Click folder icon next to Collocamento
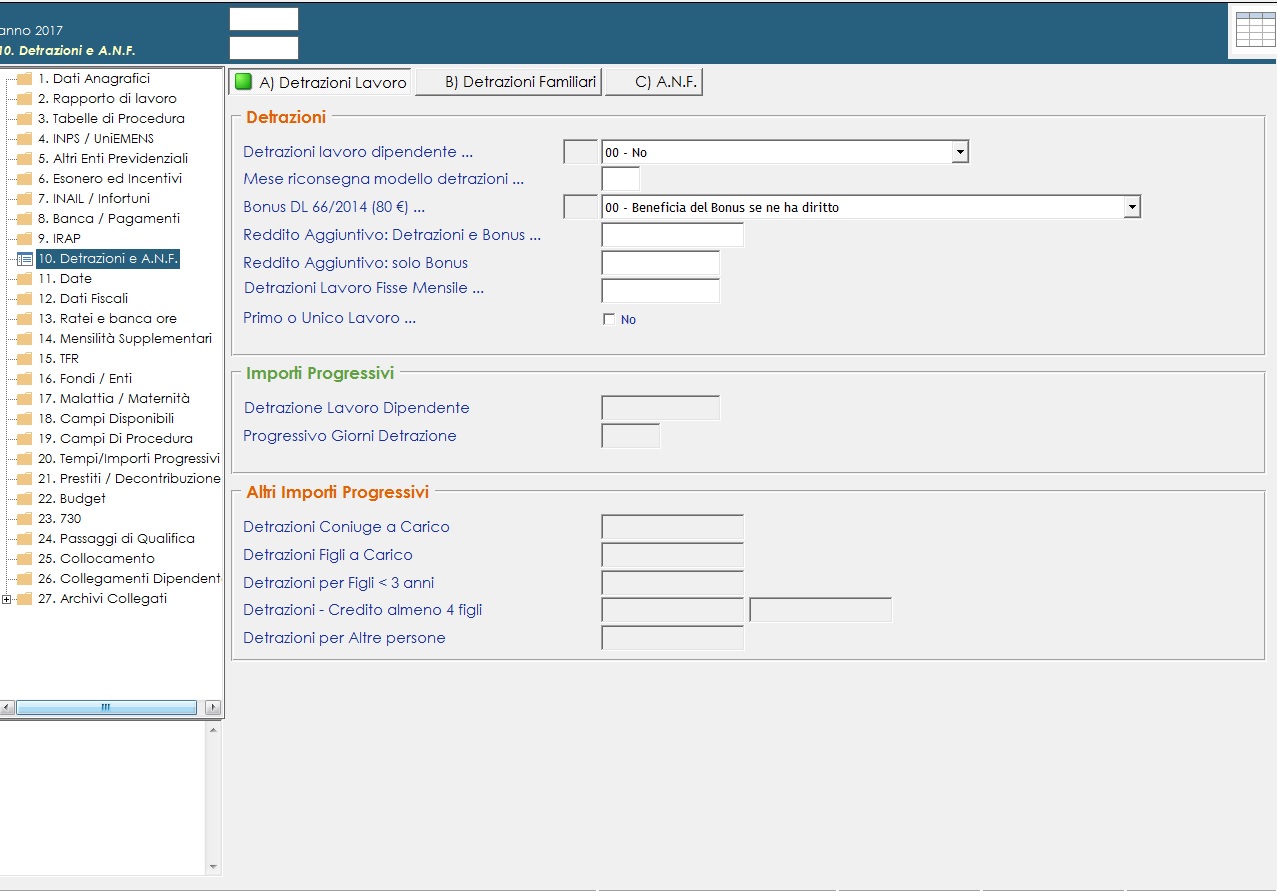Screen dimensions: 1277x891 [x=25, y=559]
